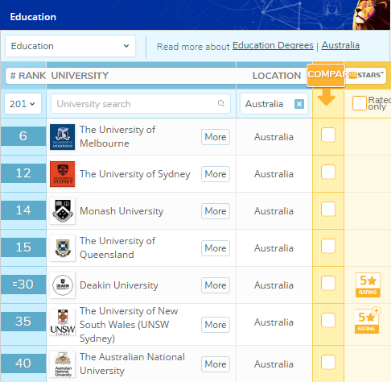The image size is (392, 382).
Task: Sort by the UNIVERSITY column header
Action: pos(80,76)
